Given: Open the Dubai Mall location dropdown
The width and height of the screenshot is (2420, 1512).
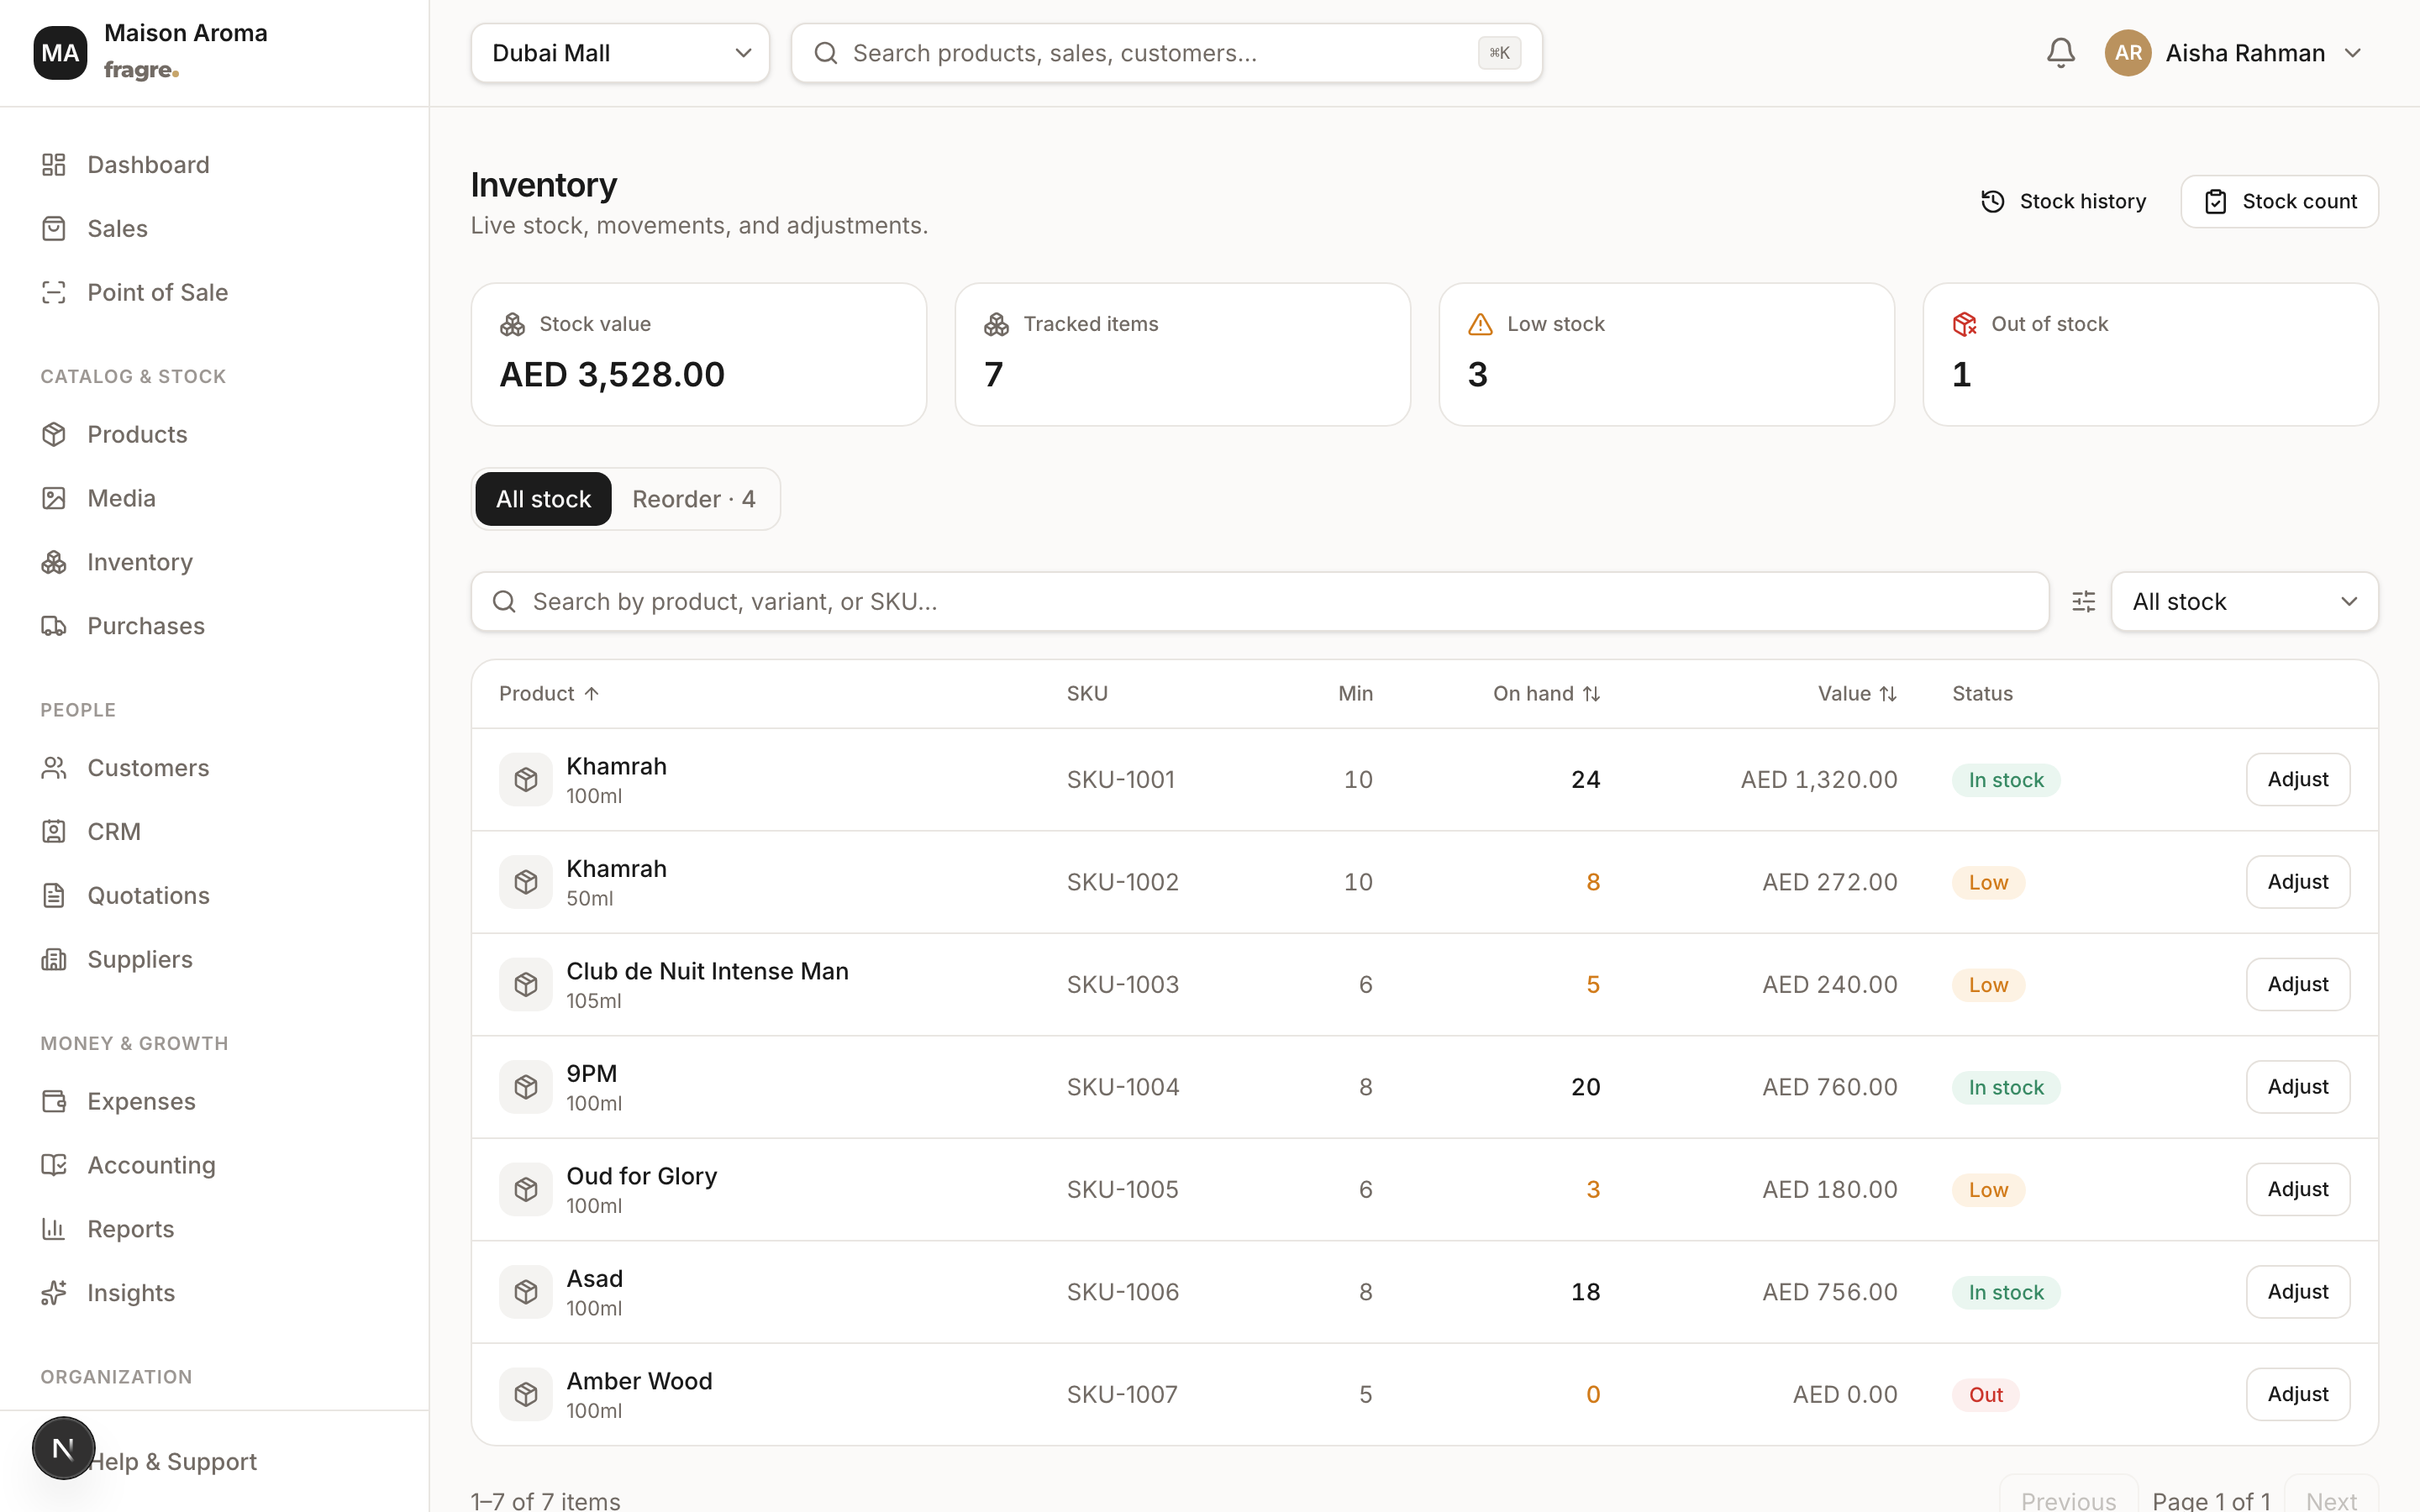Looking at the screenshot, I should click(620, 53).
